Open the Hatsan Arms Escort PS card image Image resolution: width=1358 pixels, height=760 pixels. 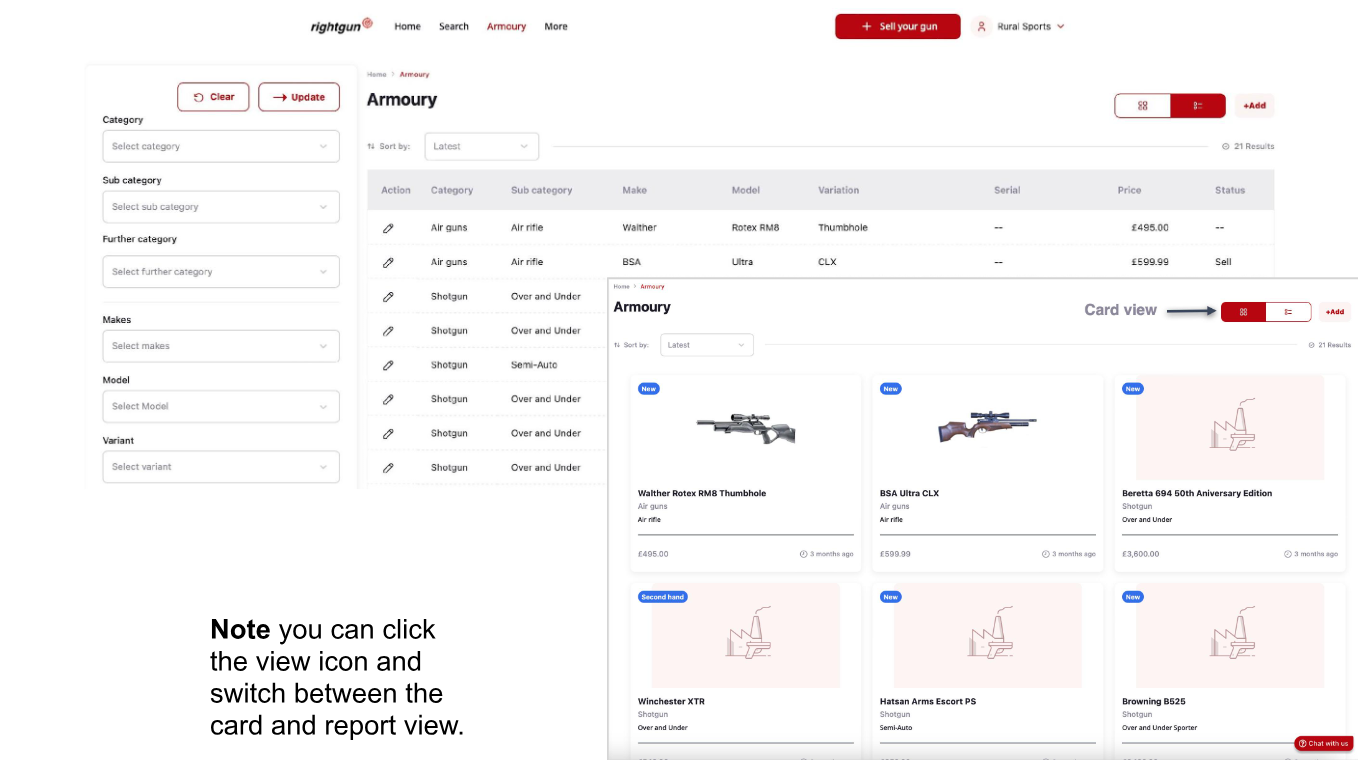(x=988, y=636)
